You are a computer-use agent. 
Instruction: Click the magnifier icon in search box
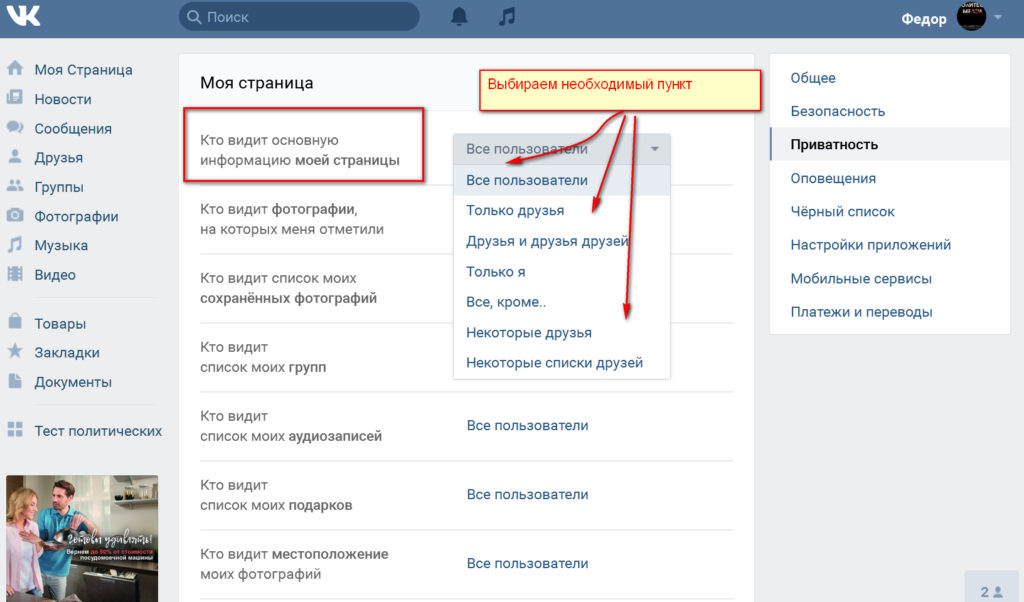pos(194,17)
